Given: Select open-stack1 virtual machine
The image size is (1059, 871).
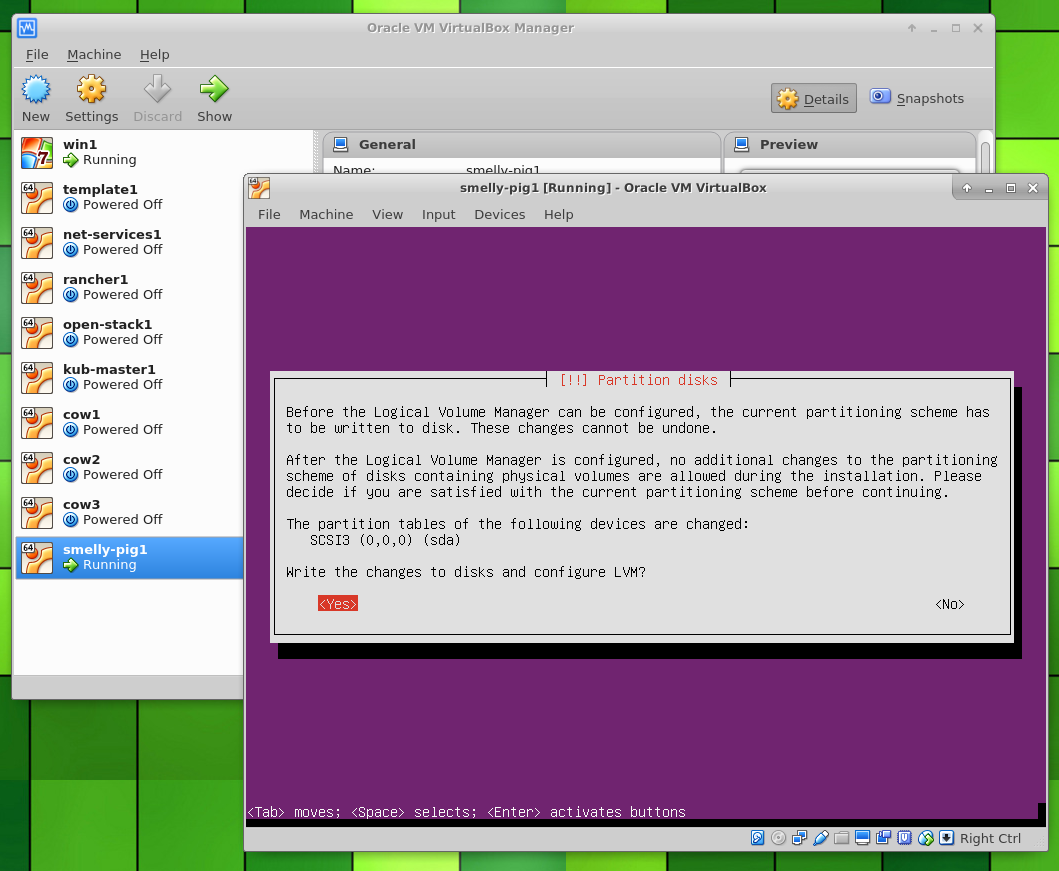Looking at the screenshot, I should [x=129, y=333].
